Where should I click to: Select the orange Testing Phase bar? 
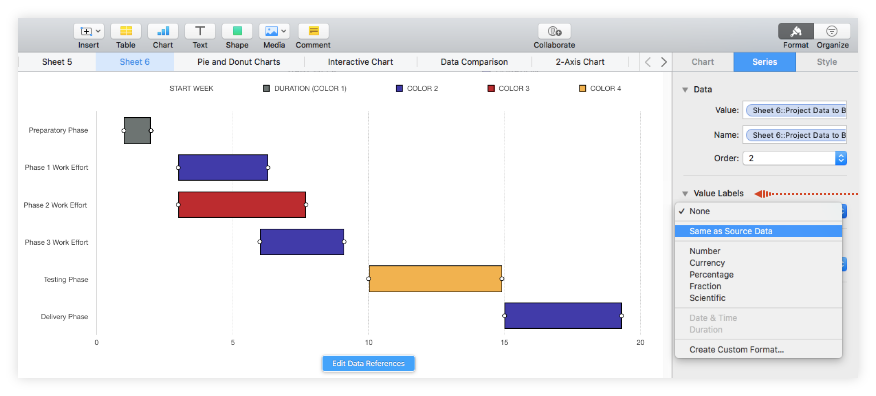pos(435,279)
